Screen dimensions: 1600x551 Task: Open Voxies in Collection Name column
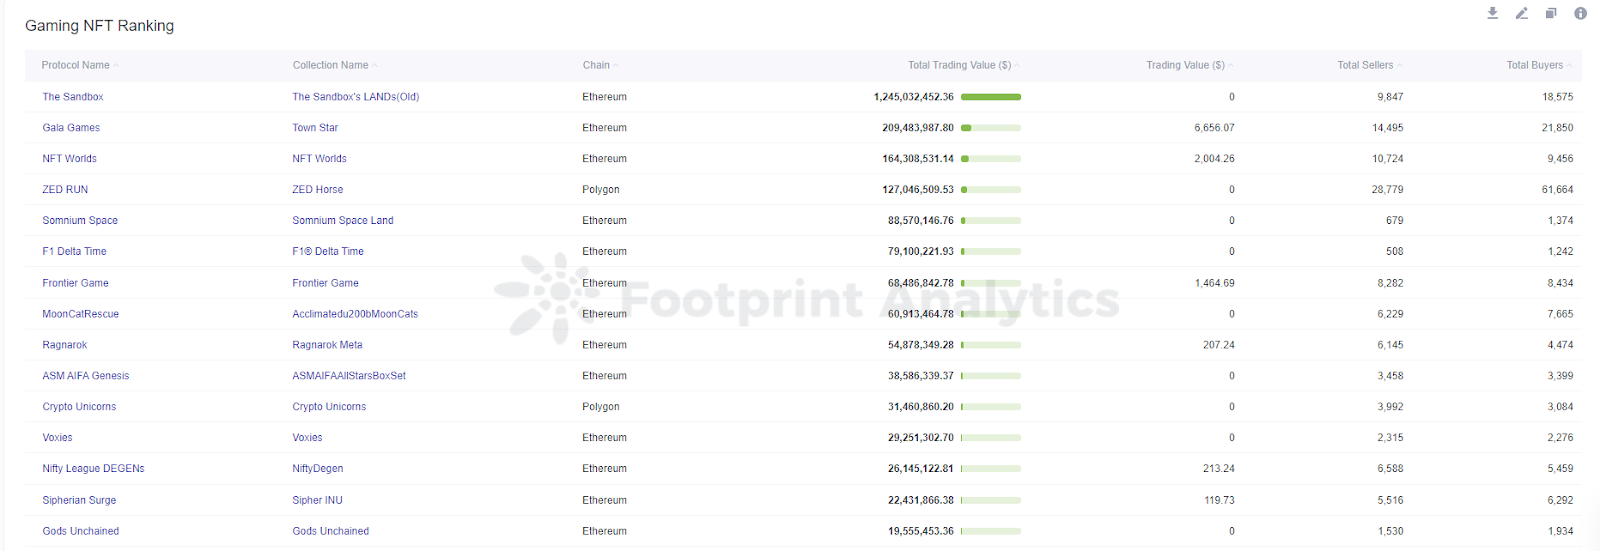click(x=307, y=438)
